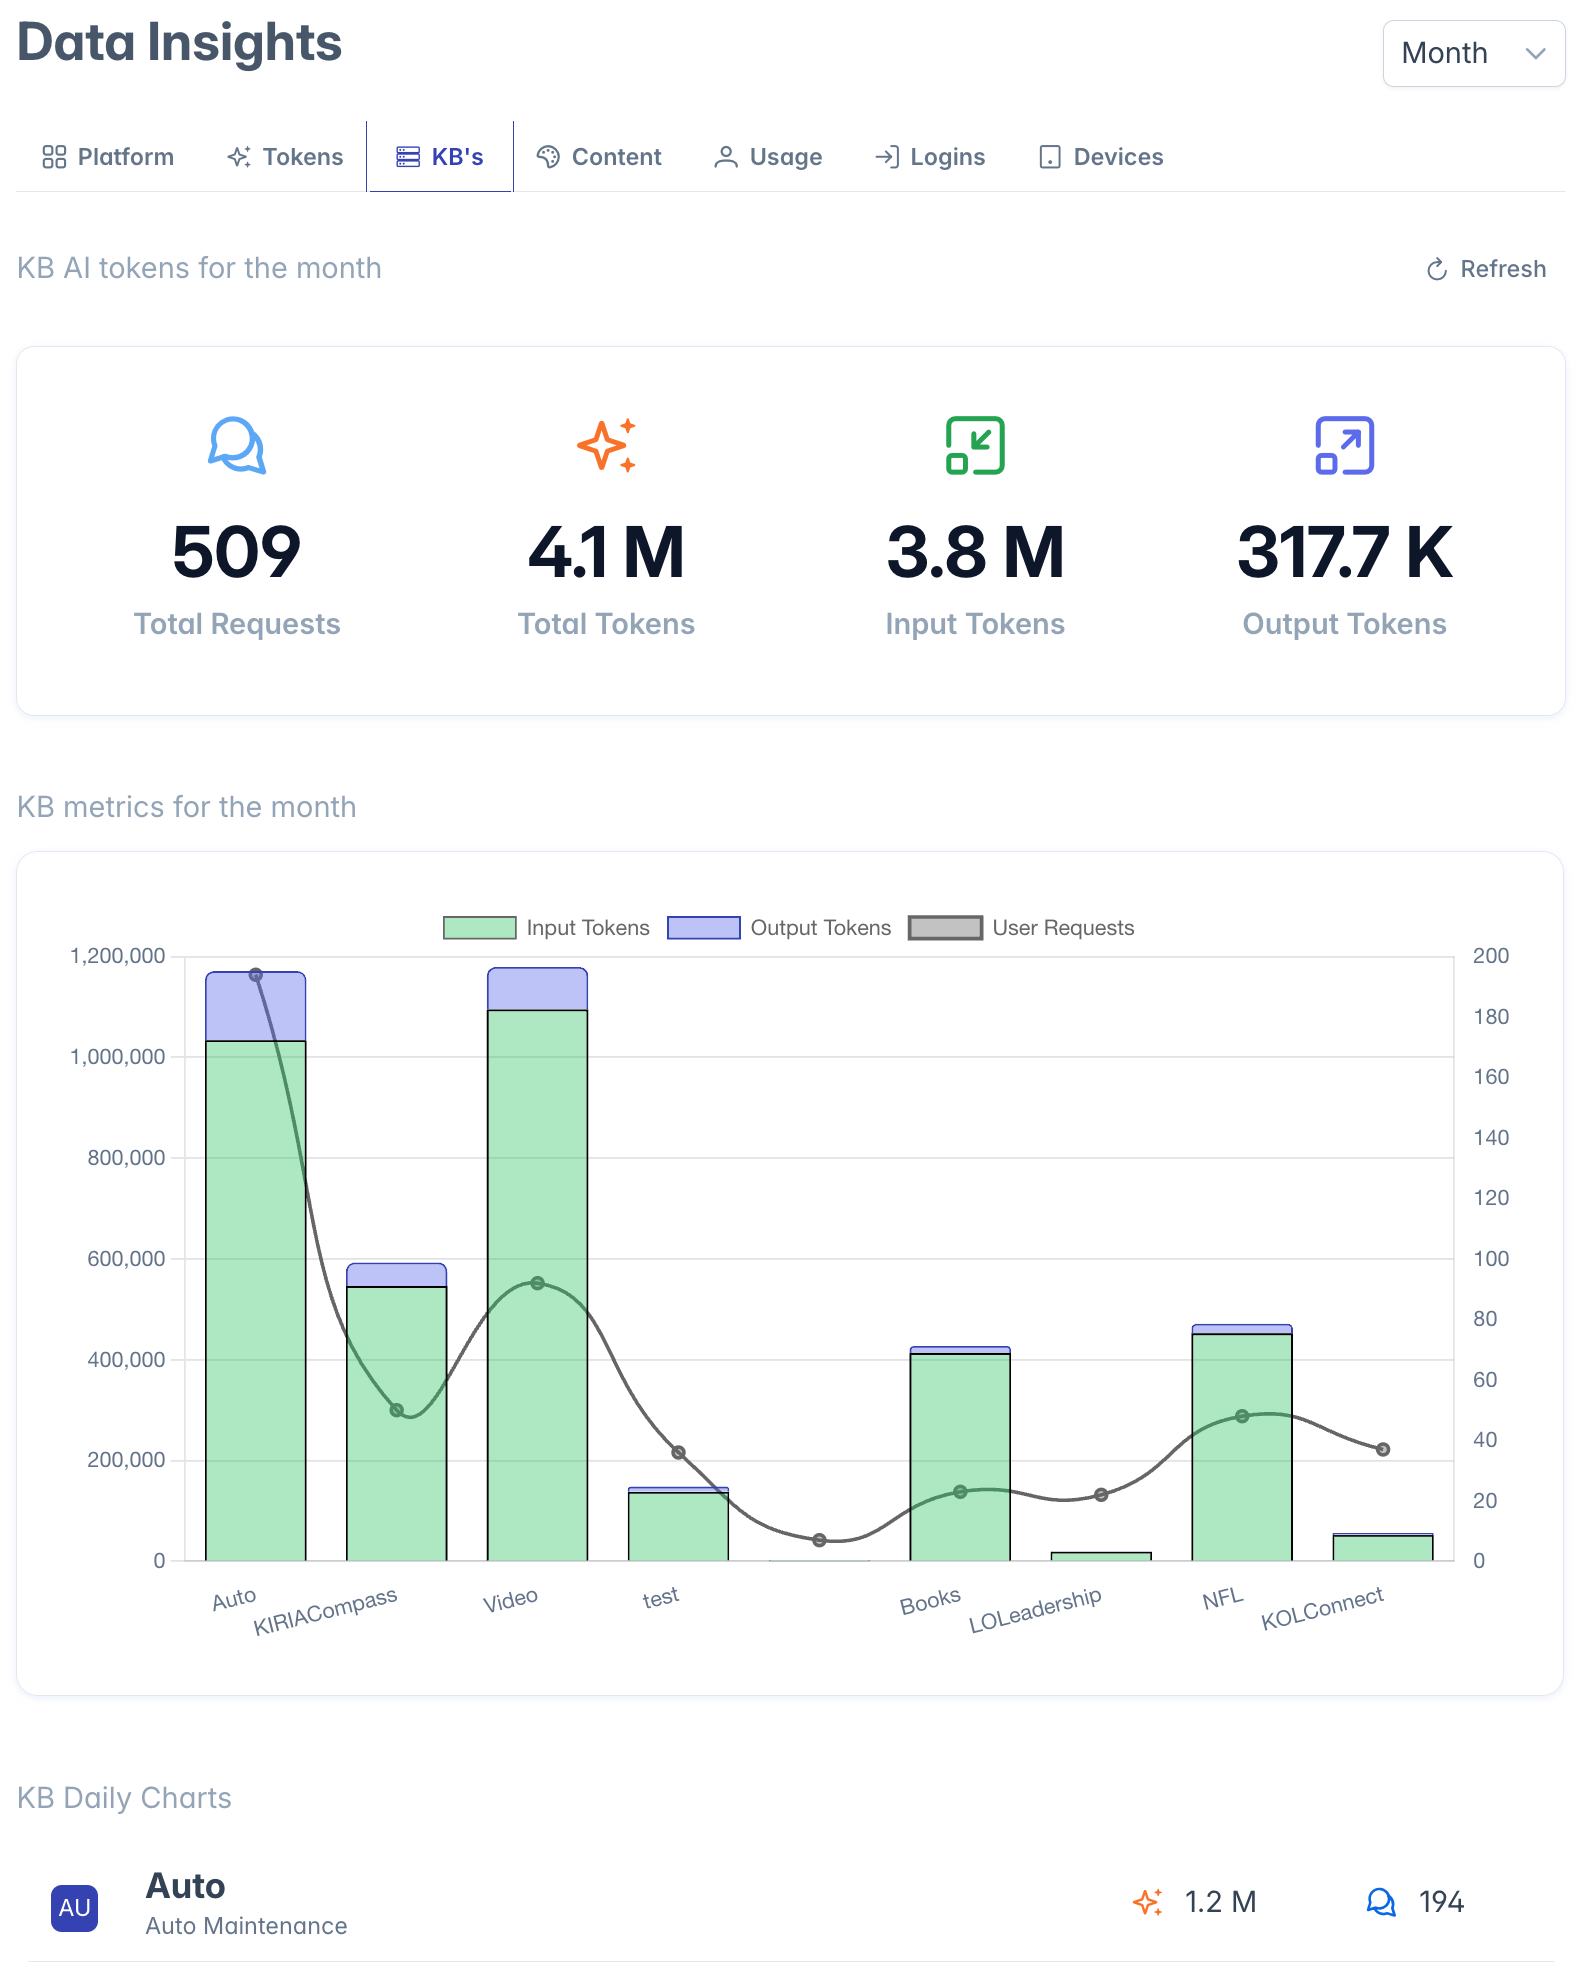Open the Auto knowledge base row title
Screen dimensions: 1592x1962
186,1886
